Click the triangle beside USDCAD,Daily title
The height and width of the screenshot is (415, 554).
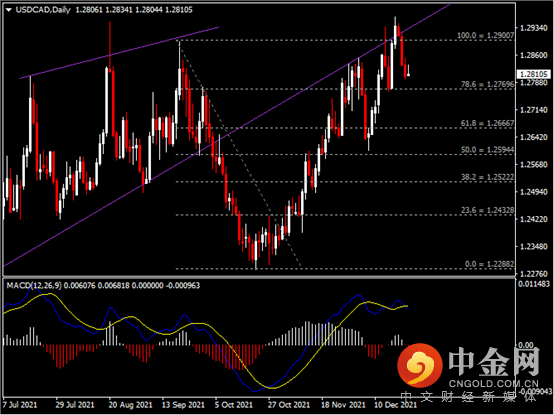pyautogui.click(x=9, y=10)
